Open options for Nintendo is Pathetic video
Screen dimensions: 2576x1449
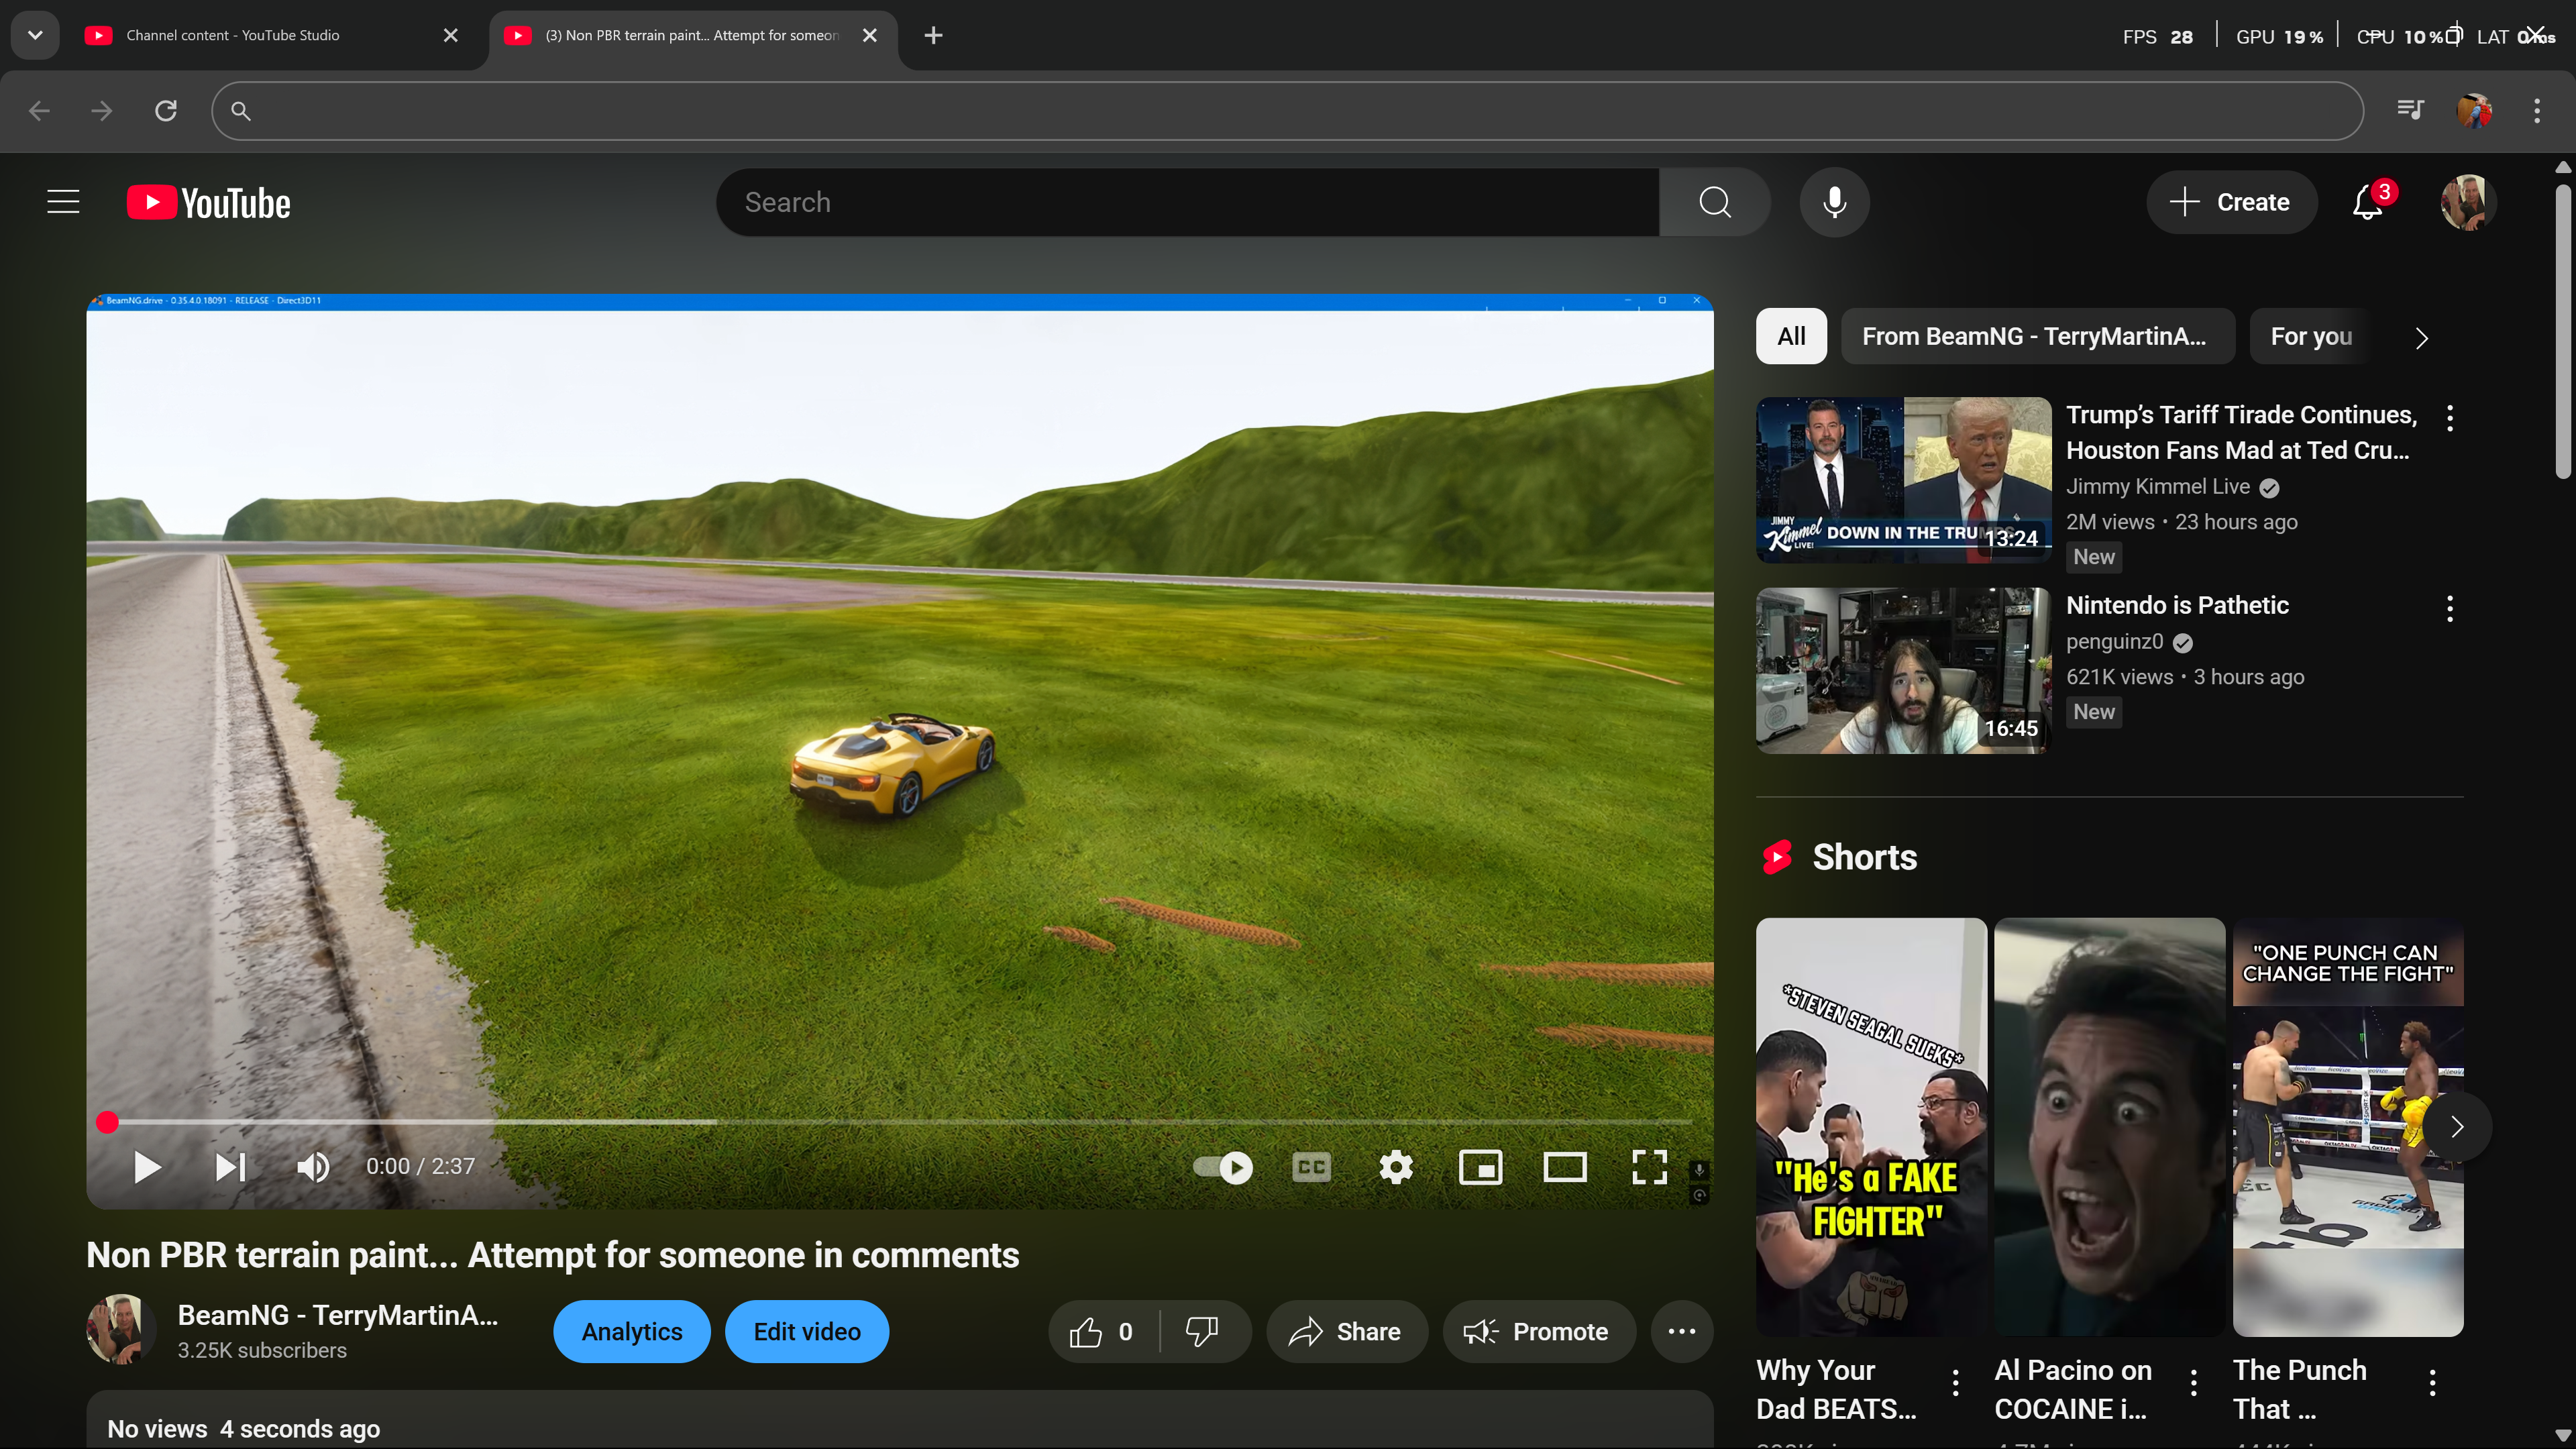click(x=2449, y=608)
